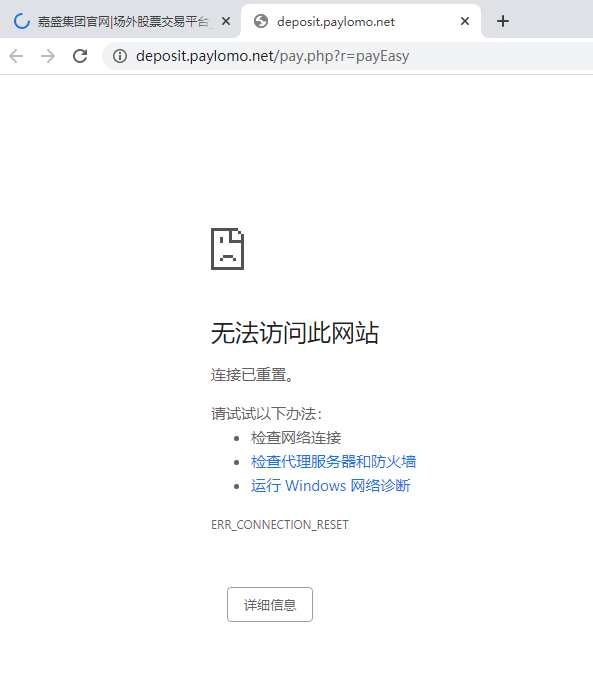
Task: Close the 嘉盛集团官网 tab
Action: pos(226,21)
